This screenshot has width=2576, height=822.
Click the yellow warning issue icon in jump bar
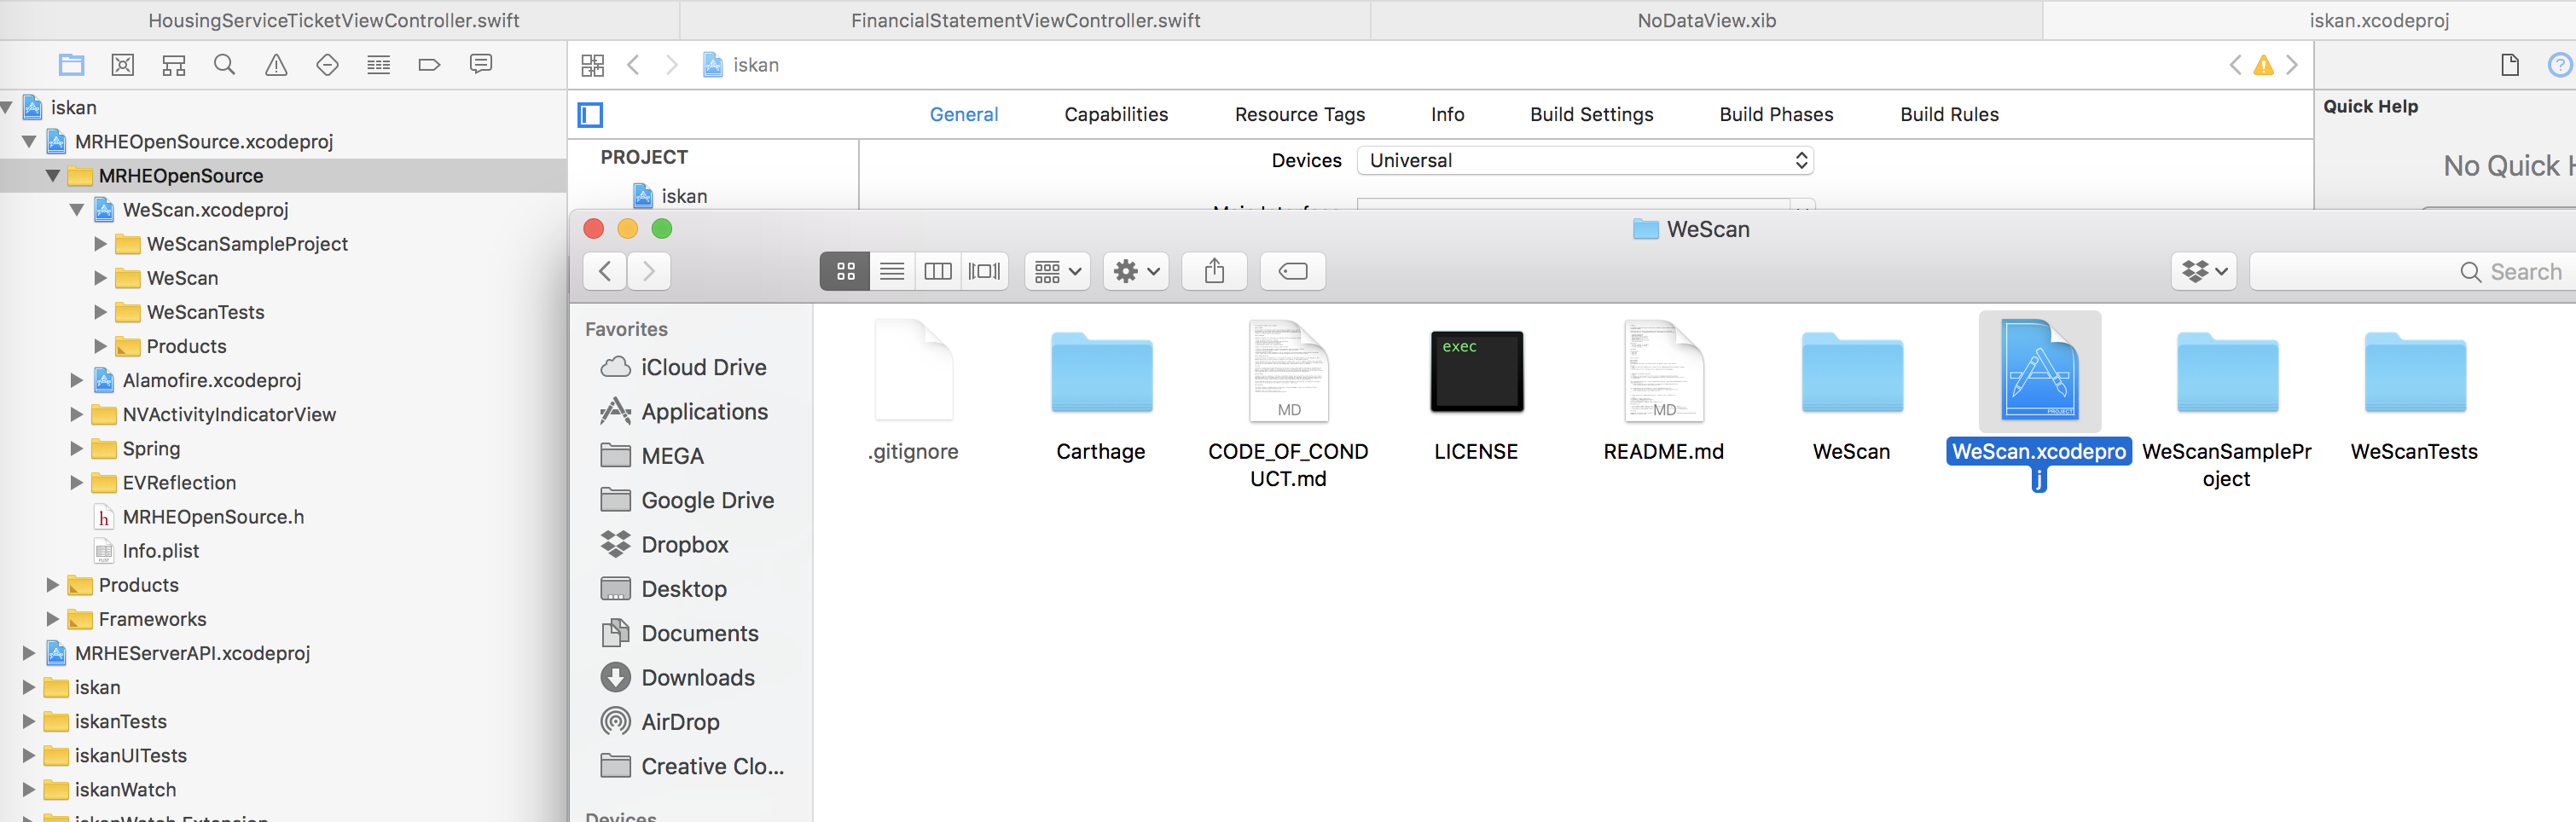2264,65
